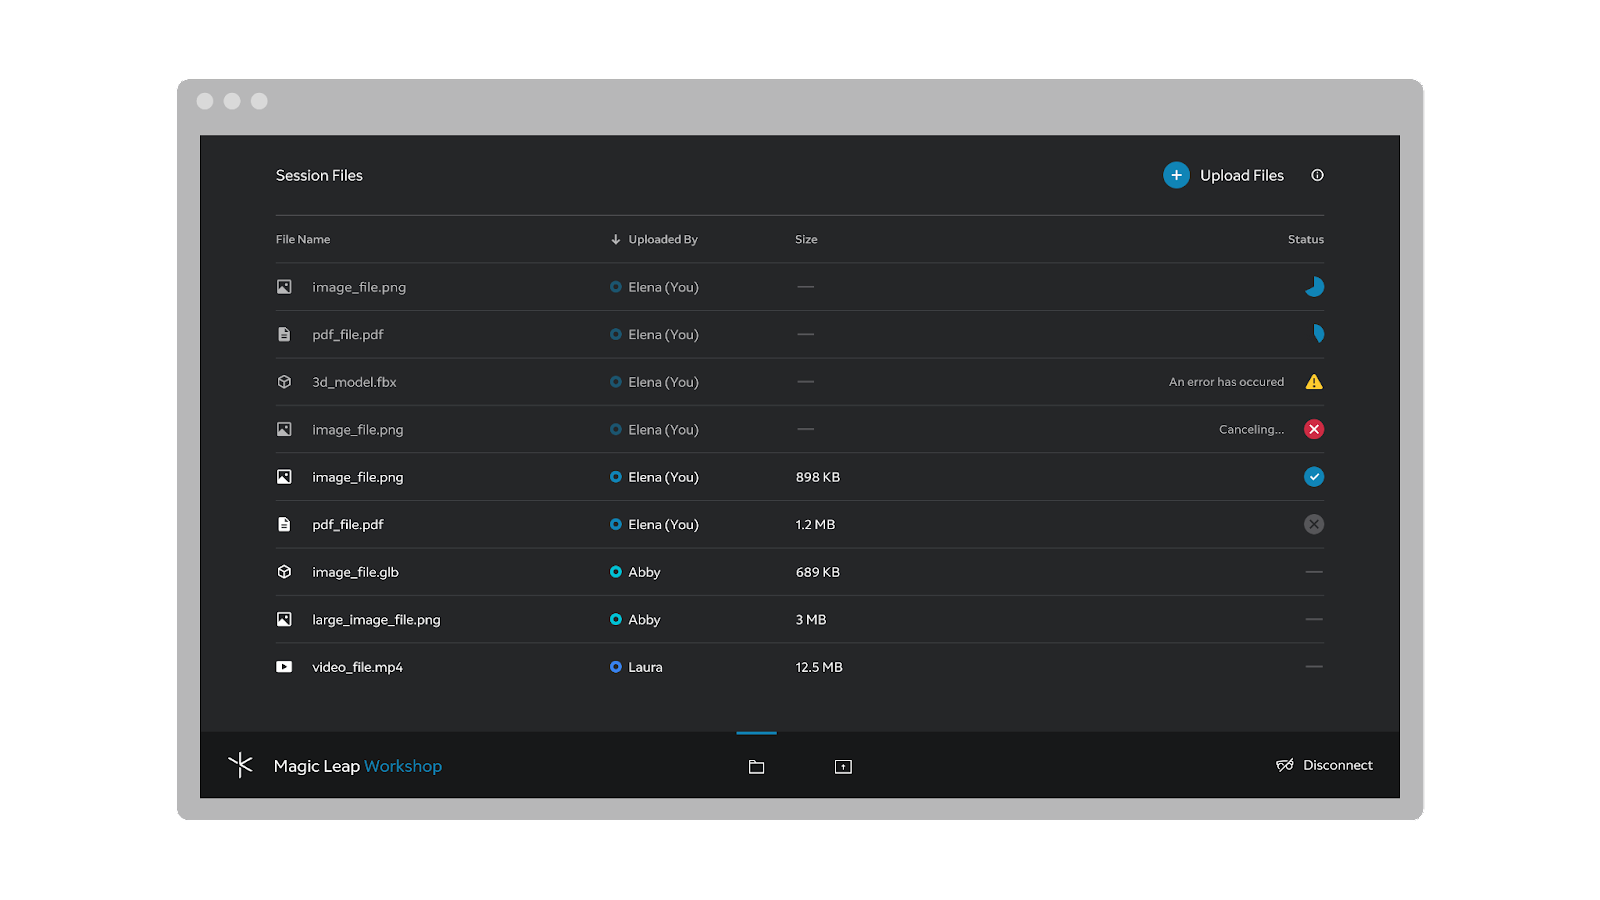1600x900 pixels.
Task: Switch to the uploads tab in the footer
Action: coord(842,766)
